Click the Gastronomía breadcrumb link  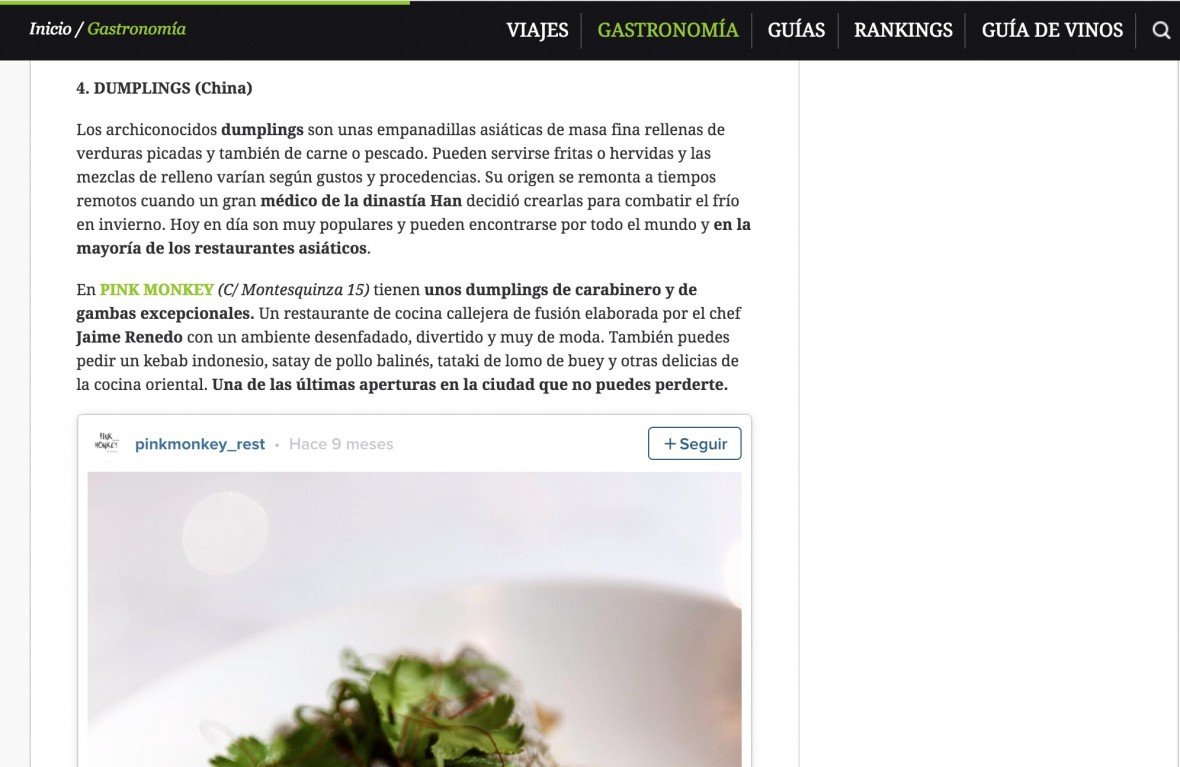click(136, 29)
